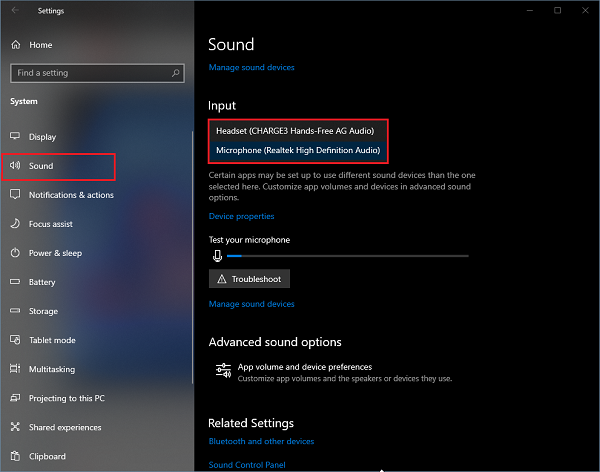Go to Multitasking settings
The image size is (600, 472).
pyautogui.click(x=51, y=369)
